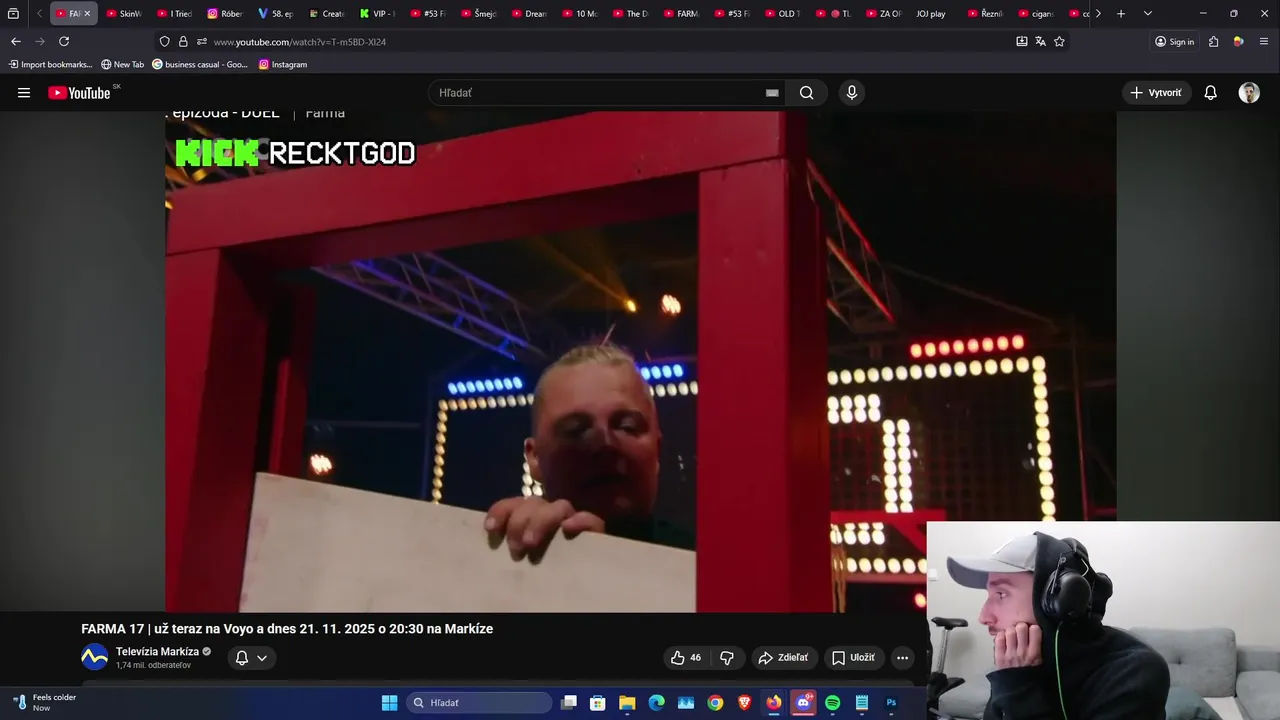Screen dimensions: 1280x720
Task: Open Brave browser from taskbar
Action: click(x=744, y=703)
